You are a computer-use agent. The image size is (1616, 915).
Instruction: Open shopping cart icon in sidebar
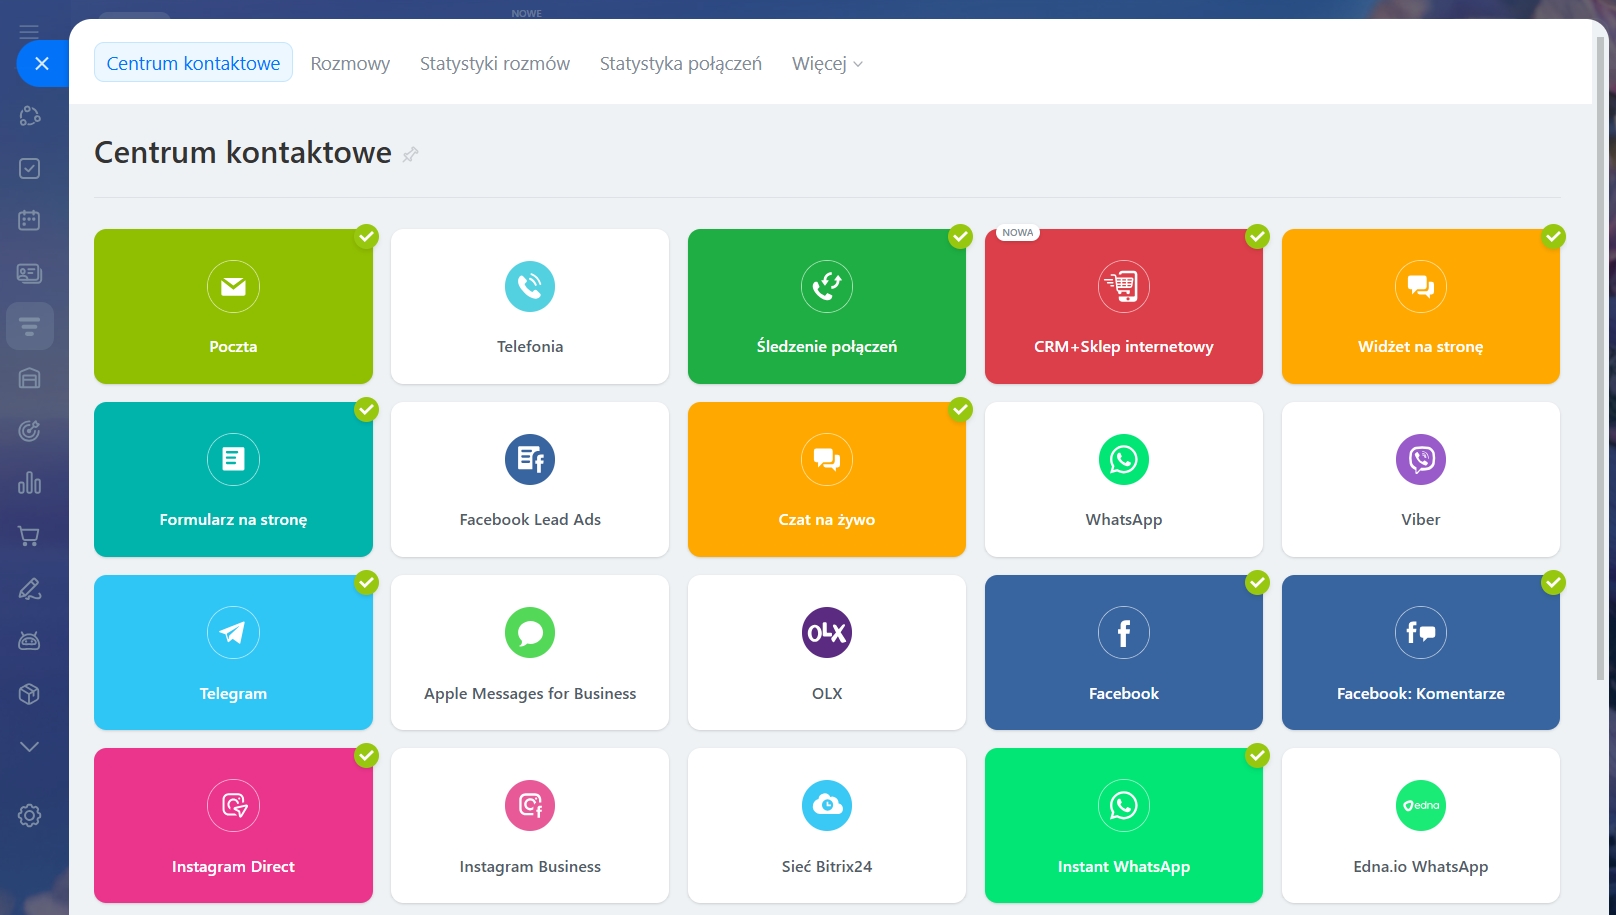(x=29, y=536)
